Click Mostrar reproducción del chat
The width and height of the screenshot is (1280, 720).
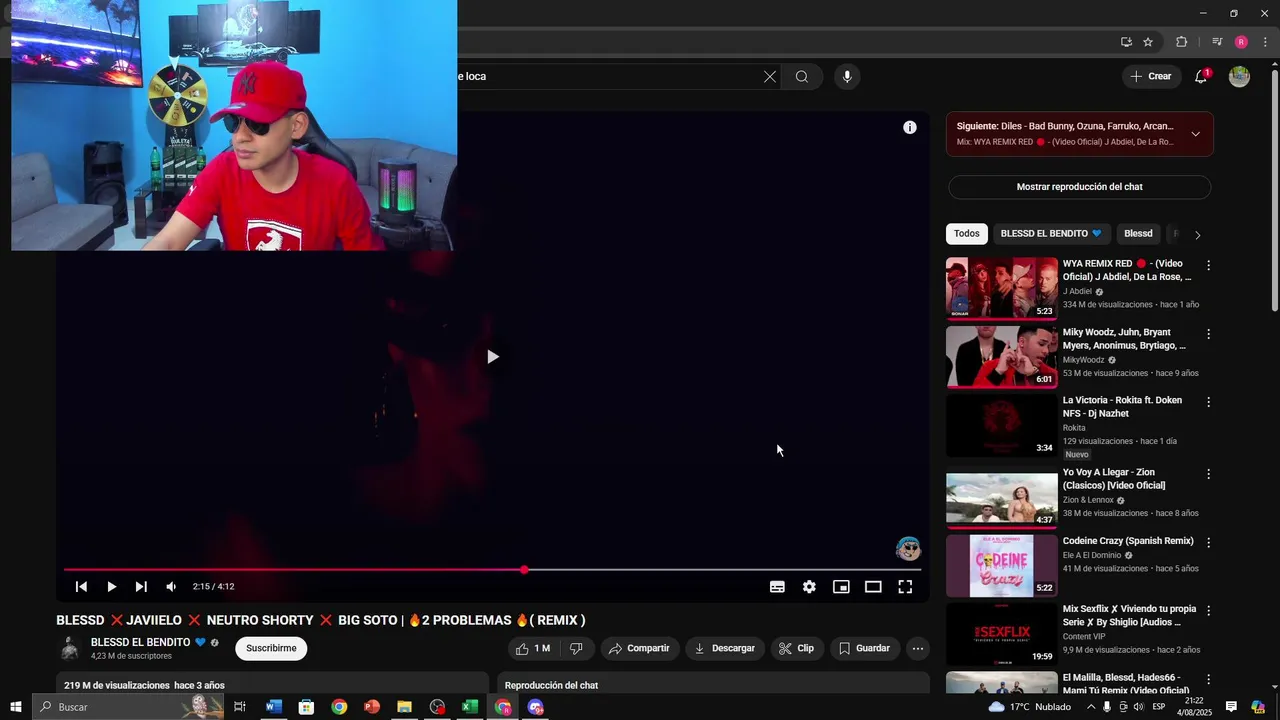pos(1079,187)
